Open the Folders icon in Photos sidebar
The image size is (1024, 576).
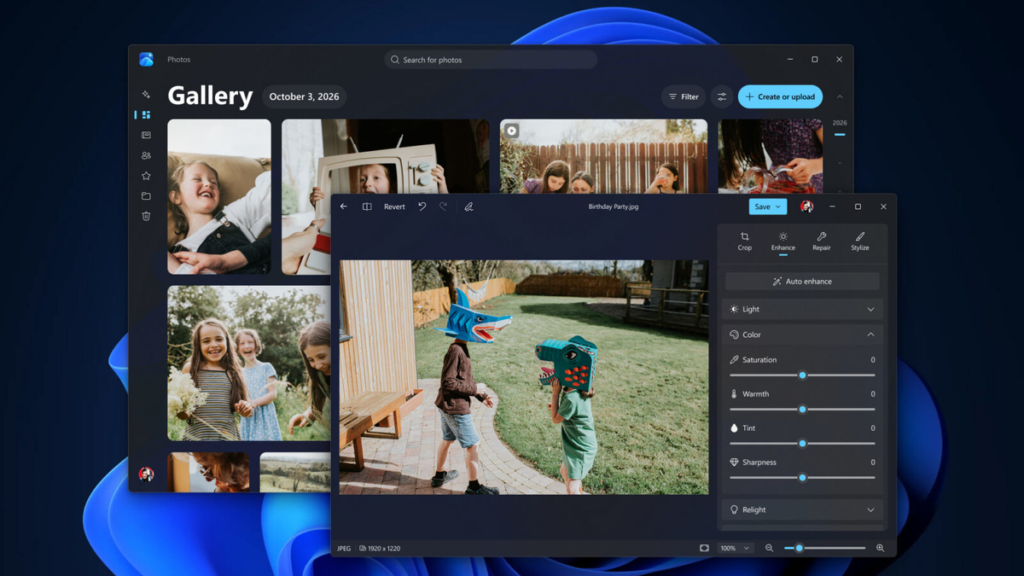(146, 196)
